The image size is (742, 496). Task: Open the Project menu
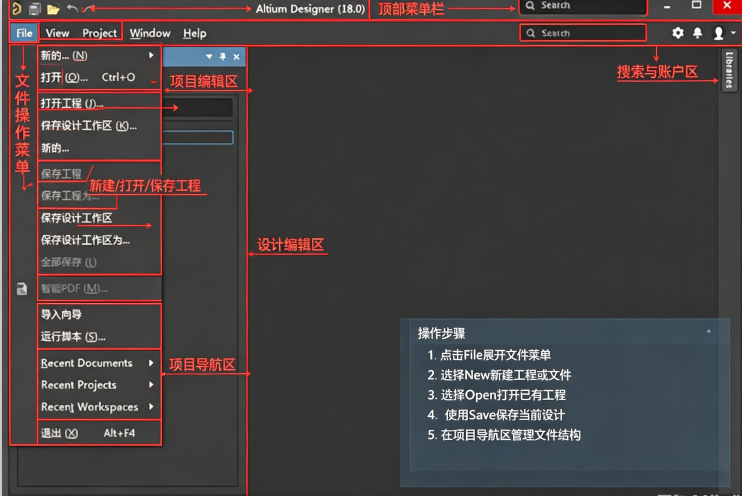click(99, 33)
